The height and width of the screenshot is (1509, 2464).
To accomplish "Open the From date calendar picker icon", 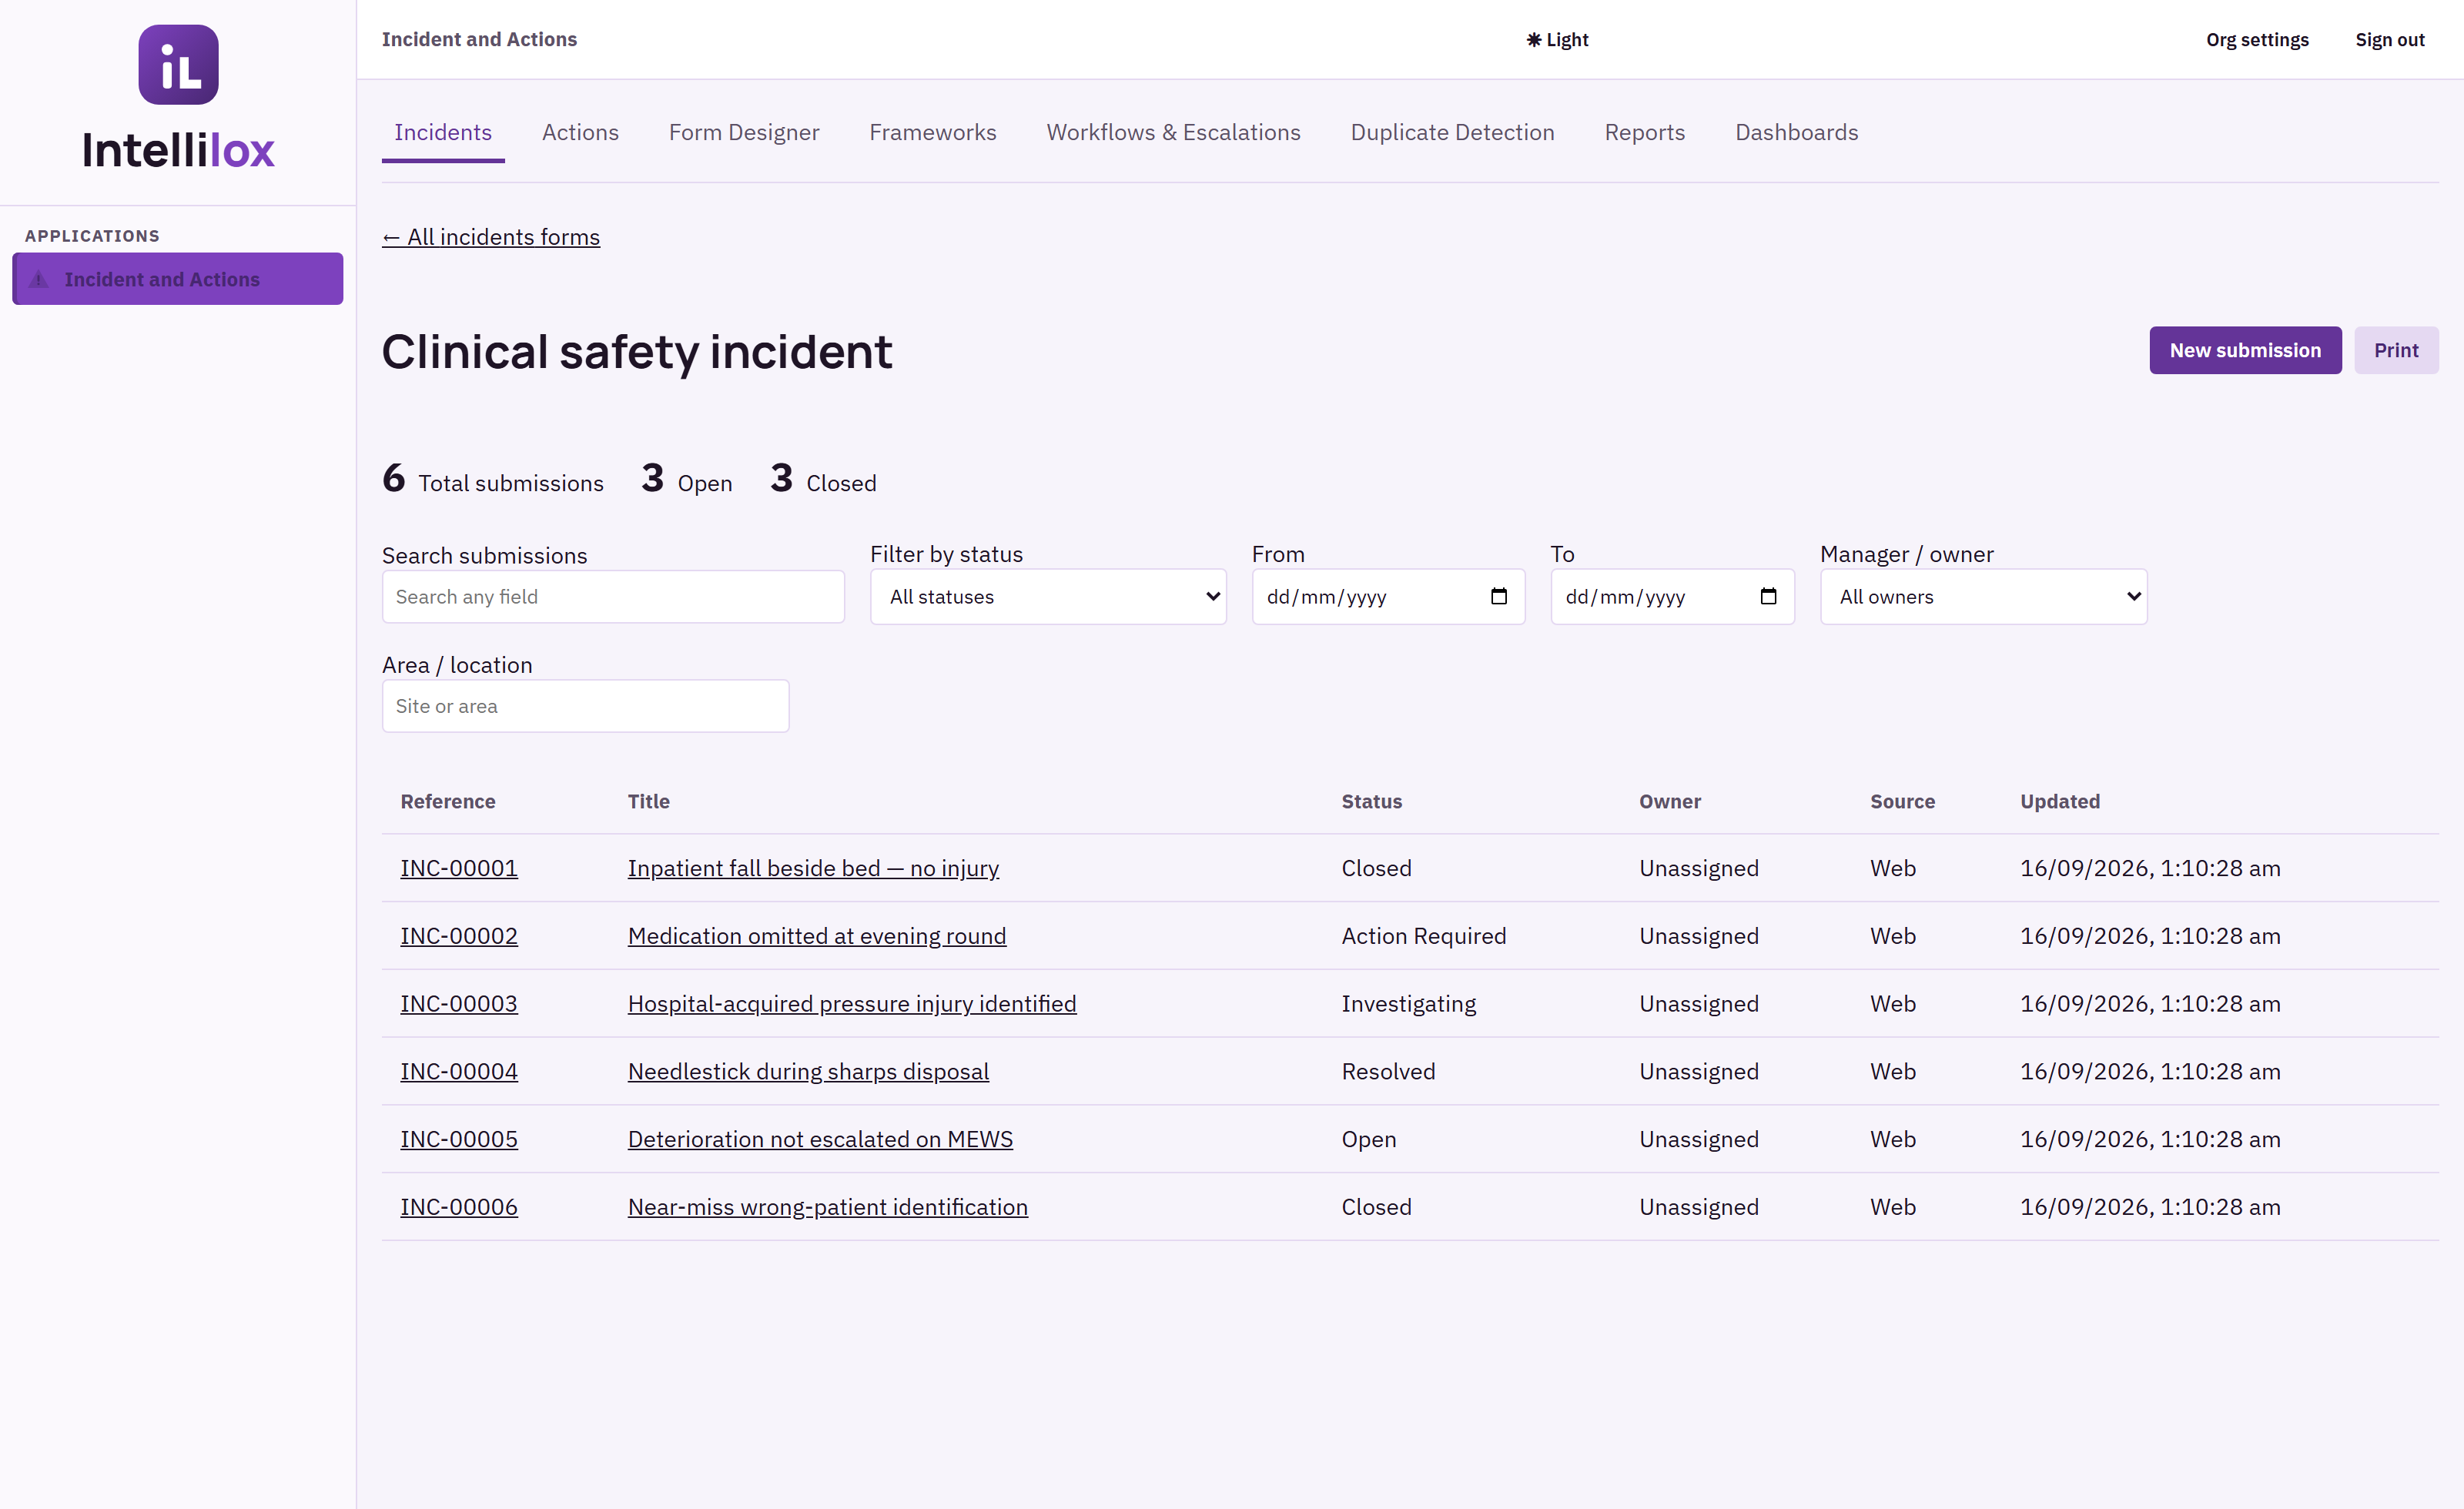I will point(1498,597).
